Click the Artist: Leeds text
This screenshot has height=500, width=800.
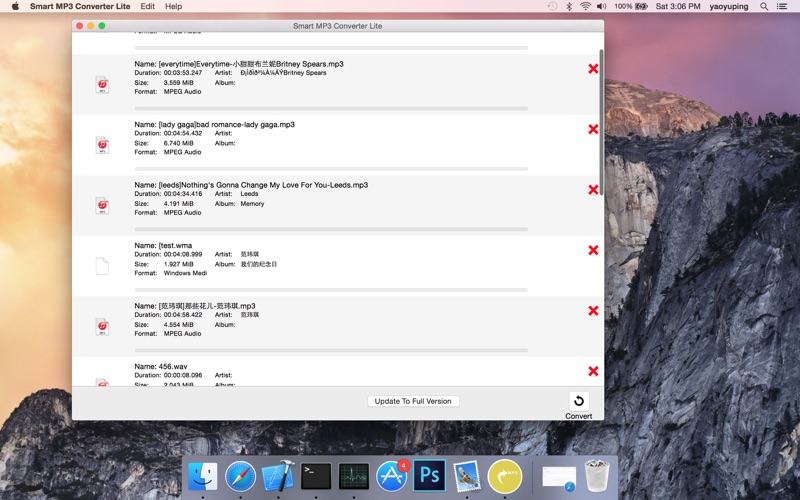click(236, 194)
